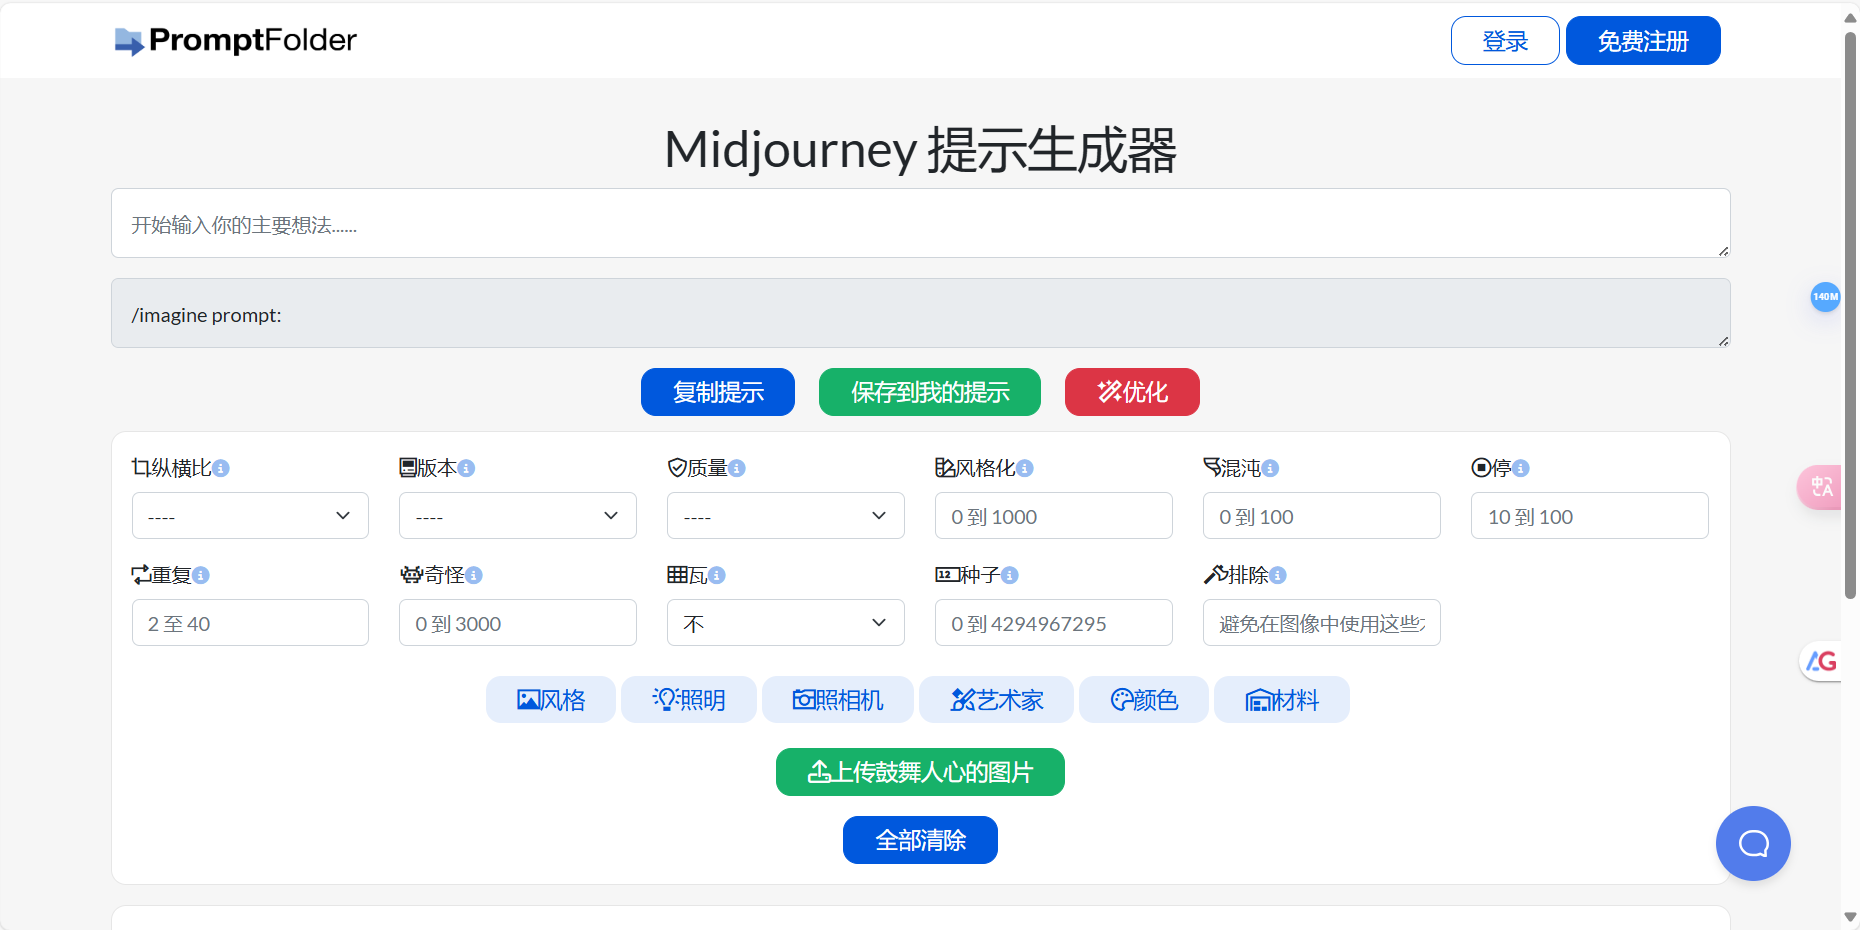Click the PromptFolder logo

pyautogui.click(x=235, y=40)
